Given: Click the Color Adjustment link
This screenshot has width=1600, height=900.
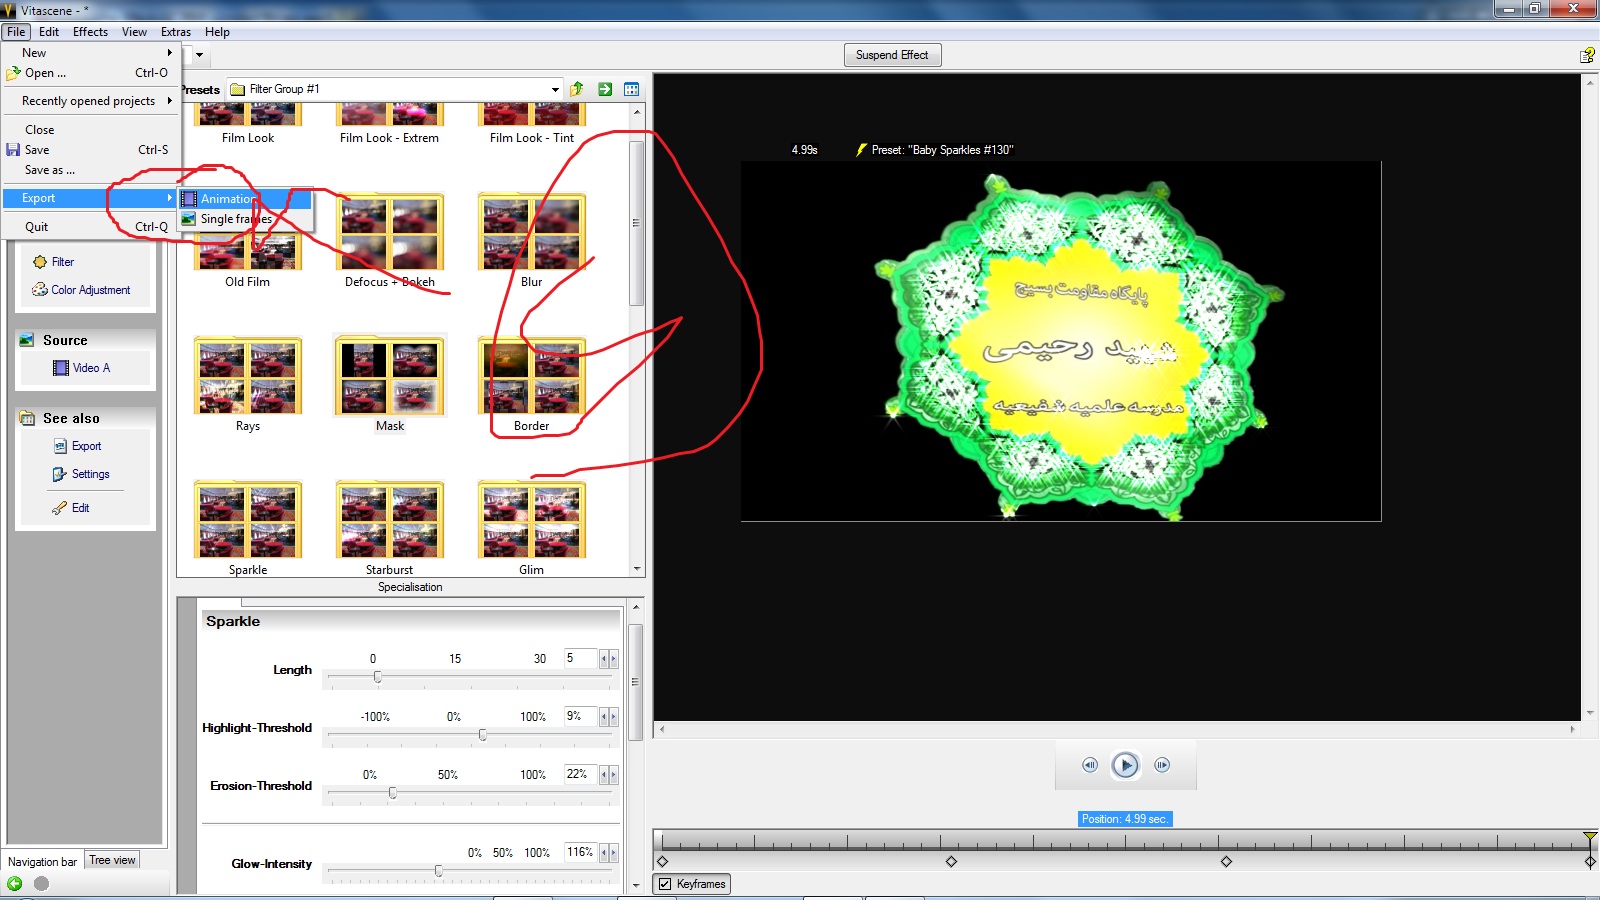Looking at the screenshot, I should point(90,290).
